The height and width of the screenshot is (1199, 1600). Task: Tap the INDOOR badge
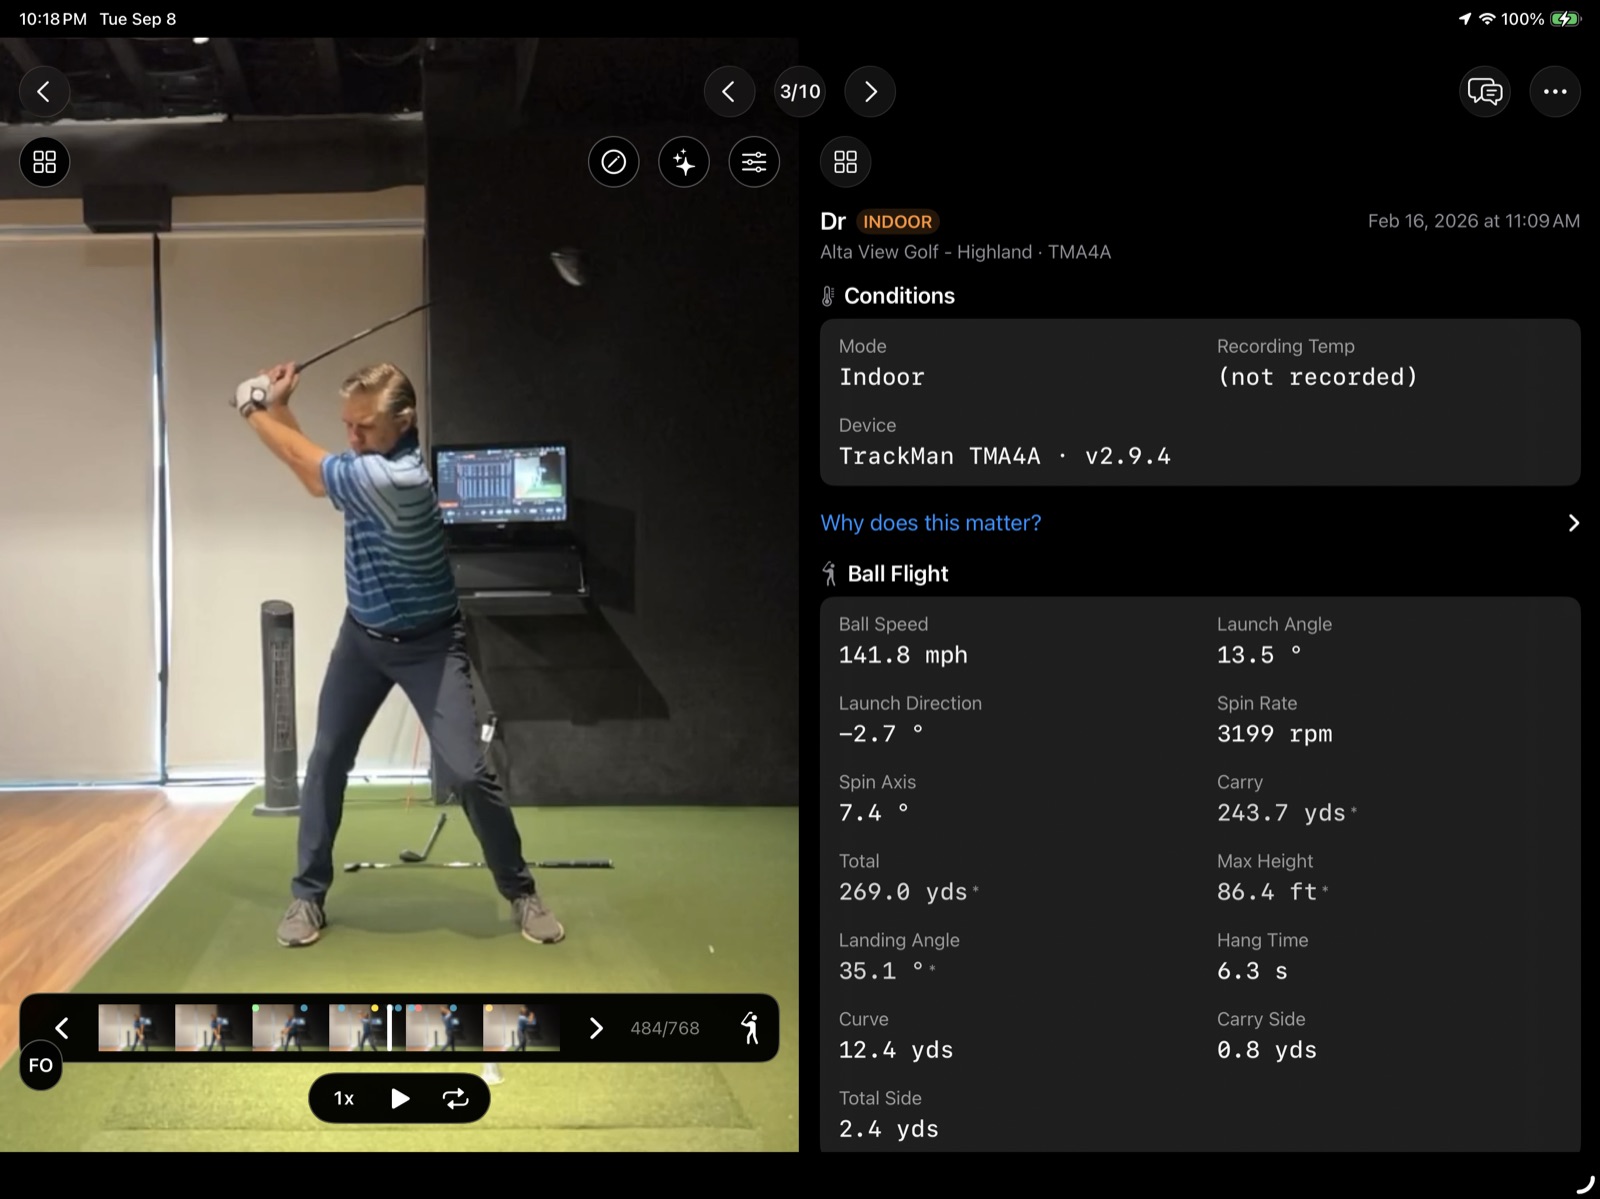point(897,222)
